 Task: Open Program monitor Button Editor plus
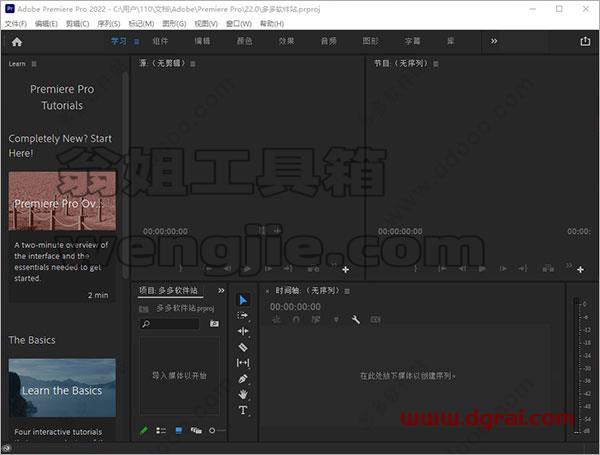pos(580,270)
